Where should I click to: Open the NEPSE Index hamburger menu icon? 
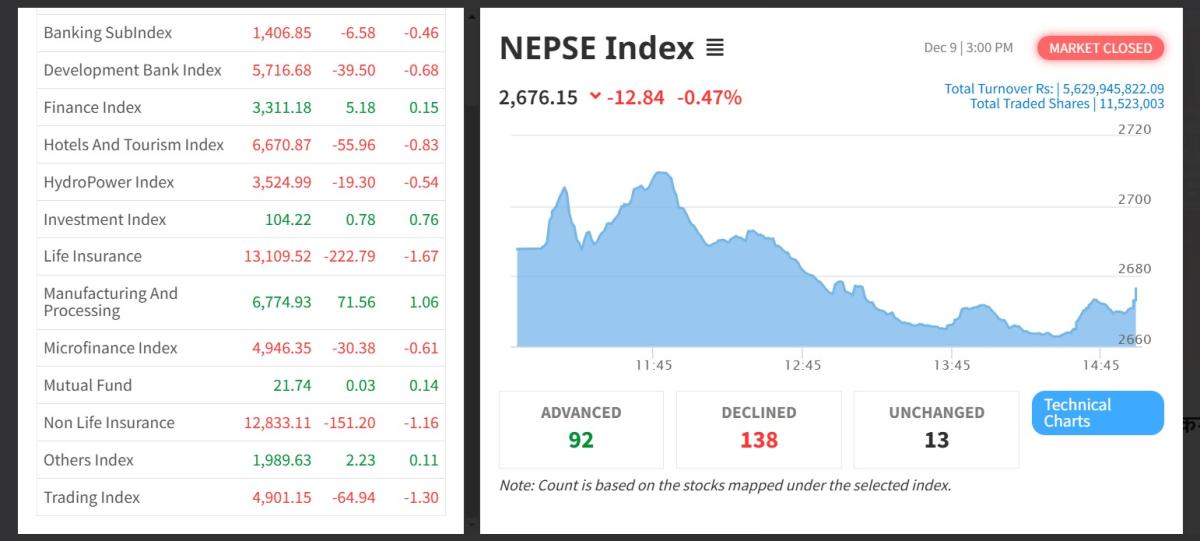click(x=715, y=48)
